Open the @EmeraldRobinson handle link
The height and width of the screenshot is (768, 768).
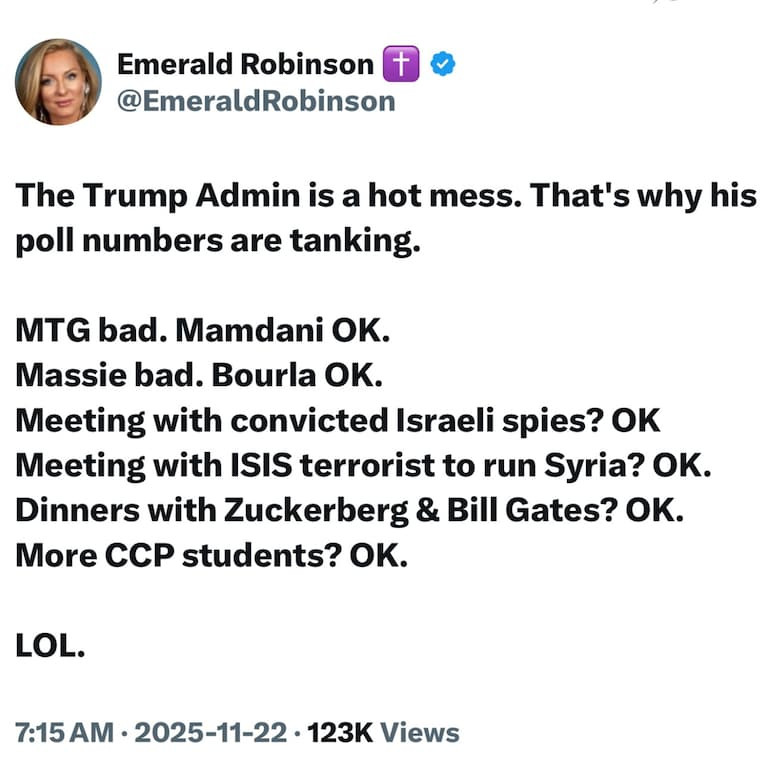pyautogui.click(x=256, y=101)
